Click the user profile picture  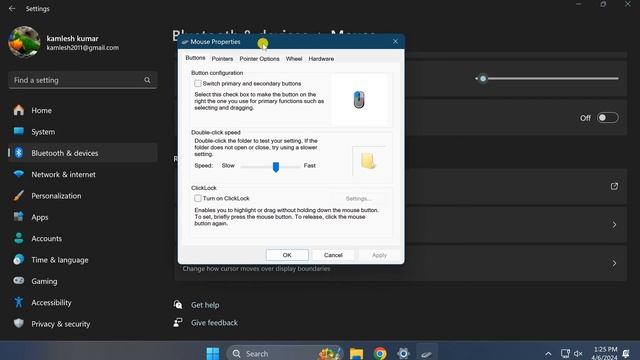click(24, 42)
